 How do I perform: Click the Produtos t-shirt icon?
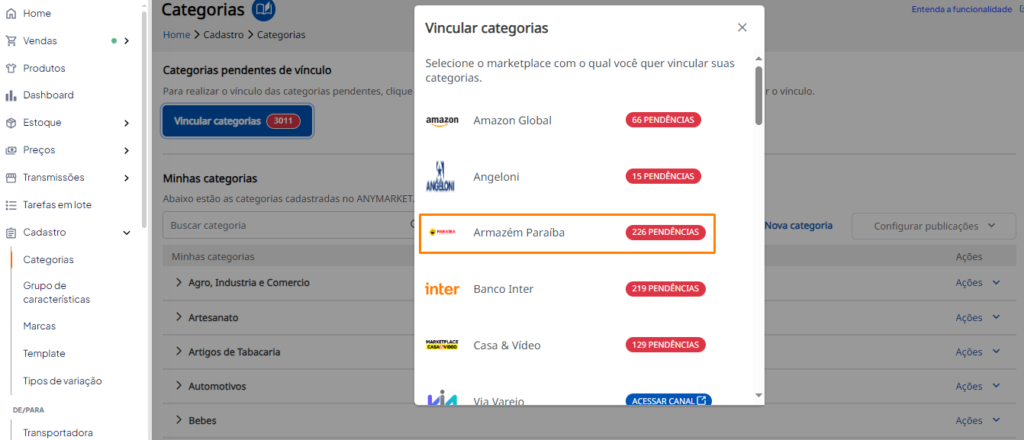pyautogui.click(x=10, y=68)
